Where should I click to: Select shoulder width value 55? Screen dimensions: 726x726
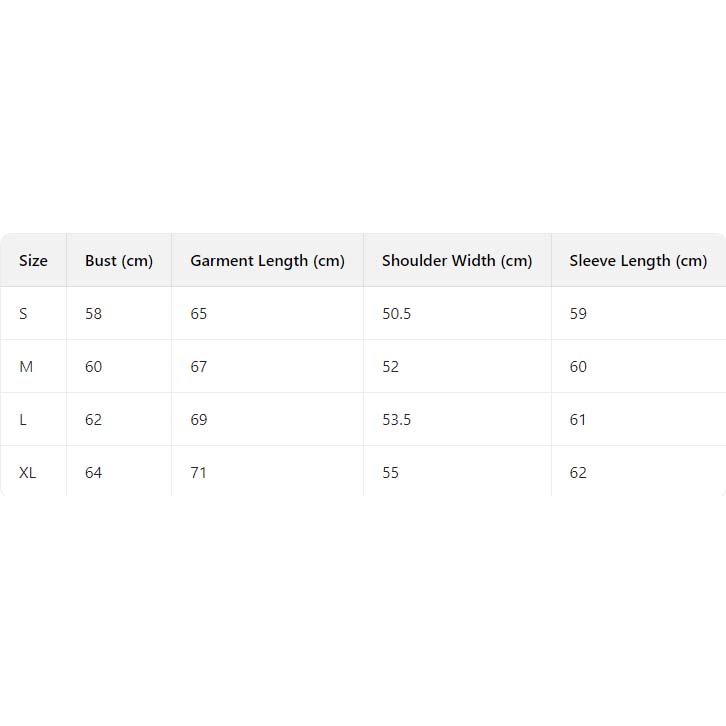coord(390,473)
